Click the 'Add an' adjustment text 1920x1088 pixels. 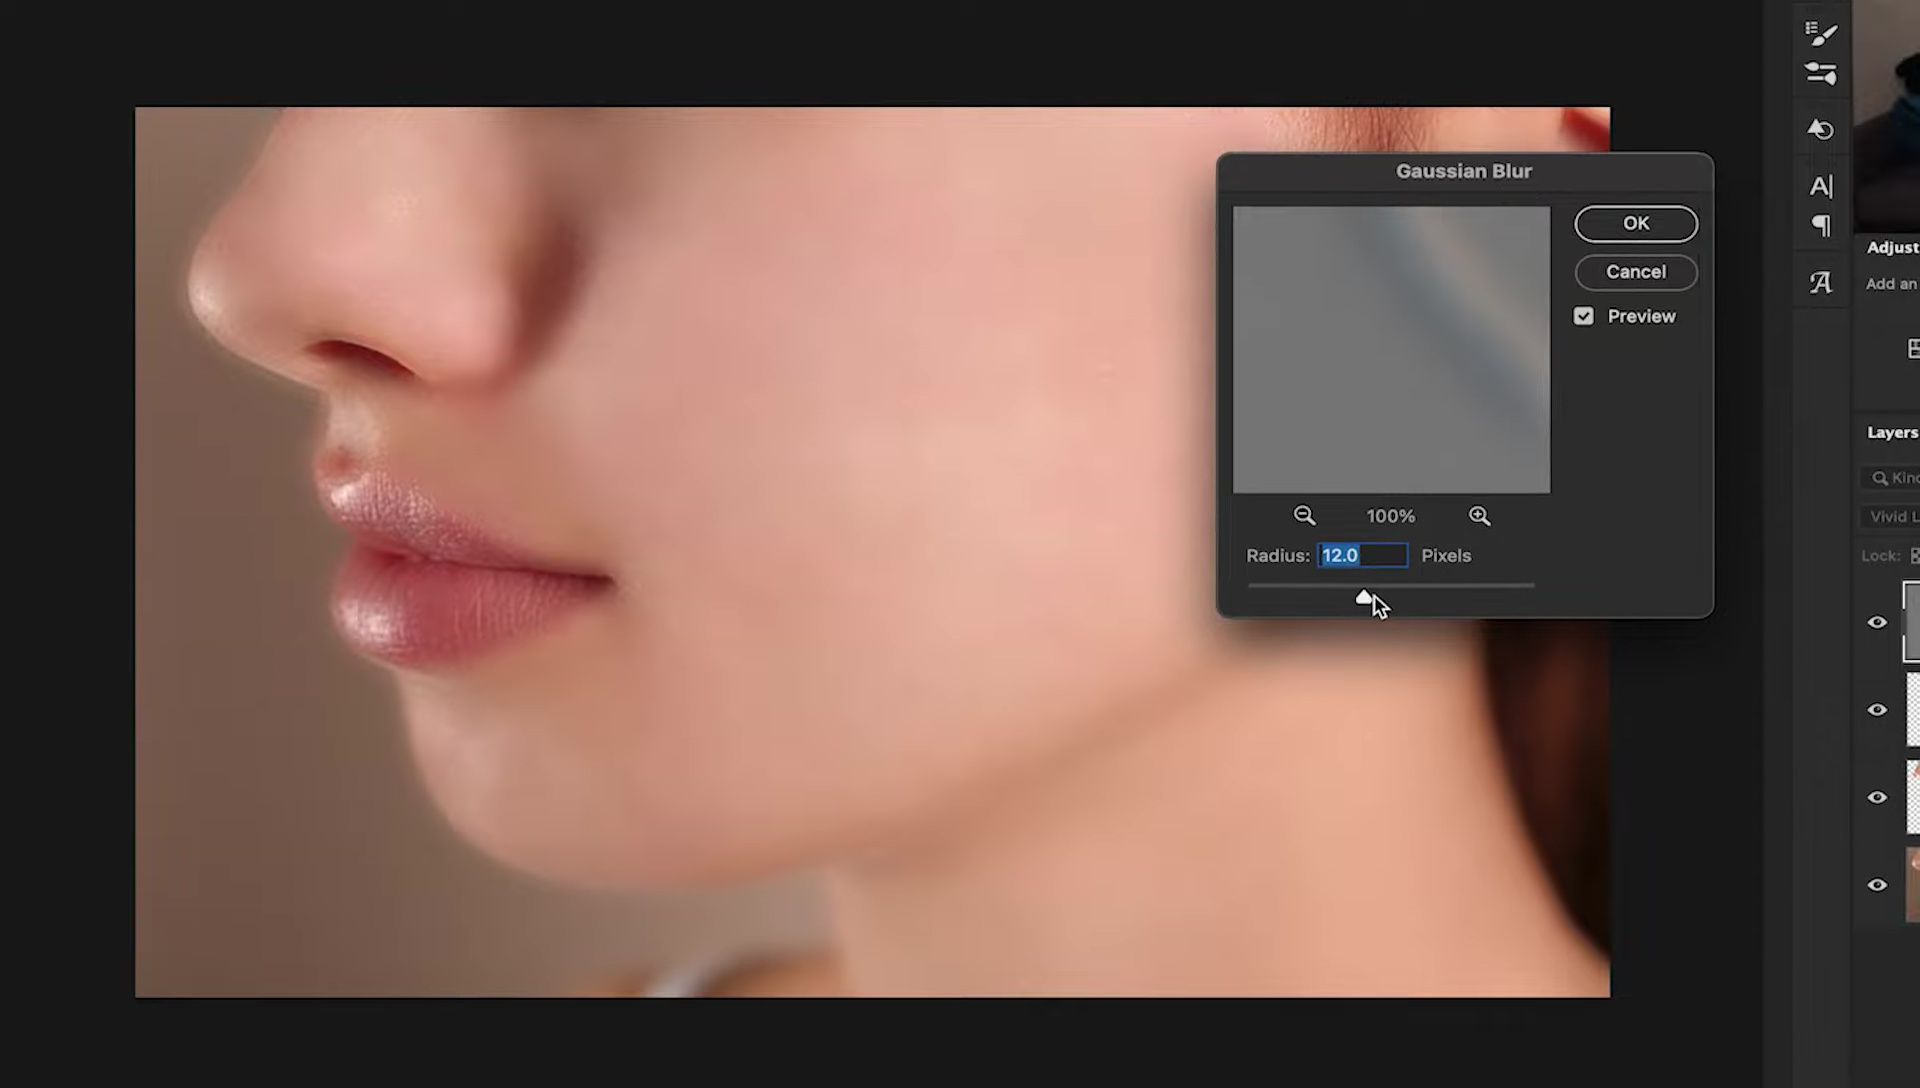[x=1891, y=284]
